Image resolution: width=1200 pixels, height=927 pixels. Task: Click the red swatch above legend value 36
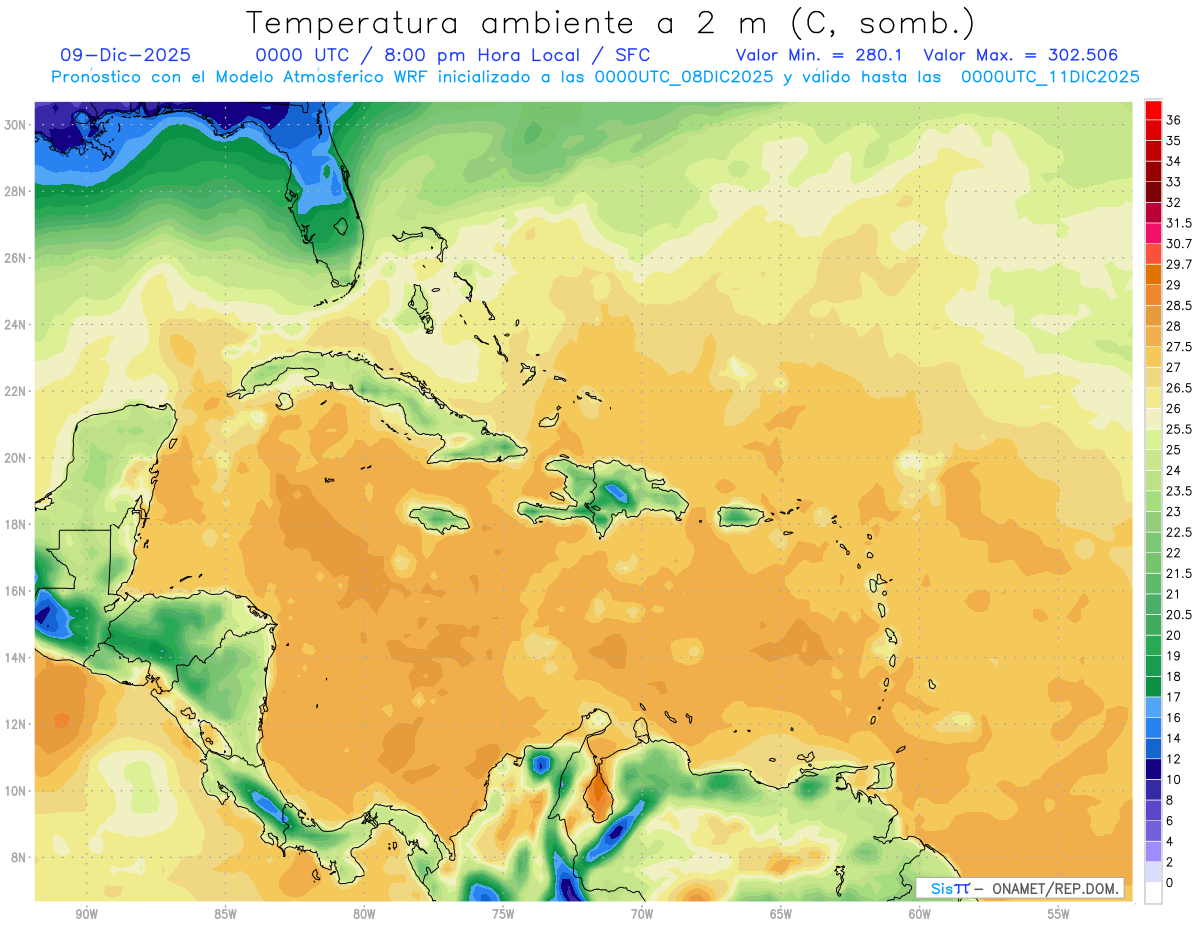click(x=1153, y=110)
